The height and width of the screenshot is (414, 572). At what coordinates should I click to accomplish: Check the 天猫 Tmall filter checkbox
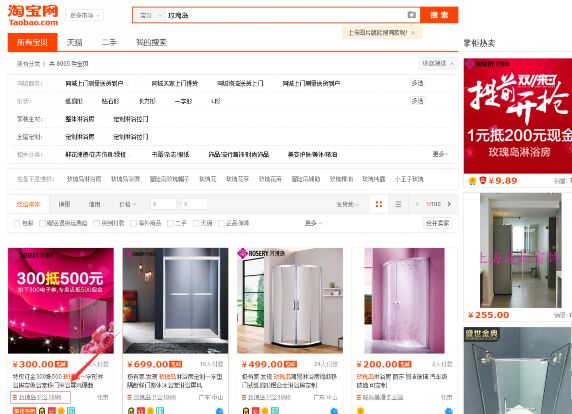click(x=196, y=223)
